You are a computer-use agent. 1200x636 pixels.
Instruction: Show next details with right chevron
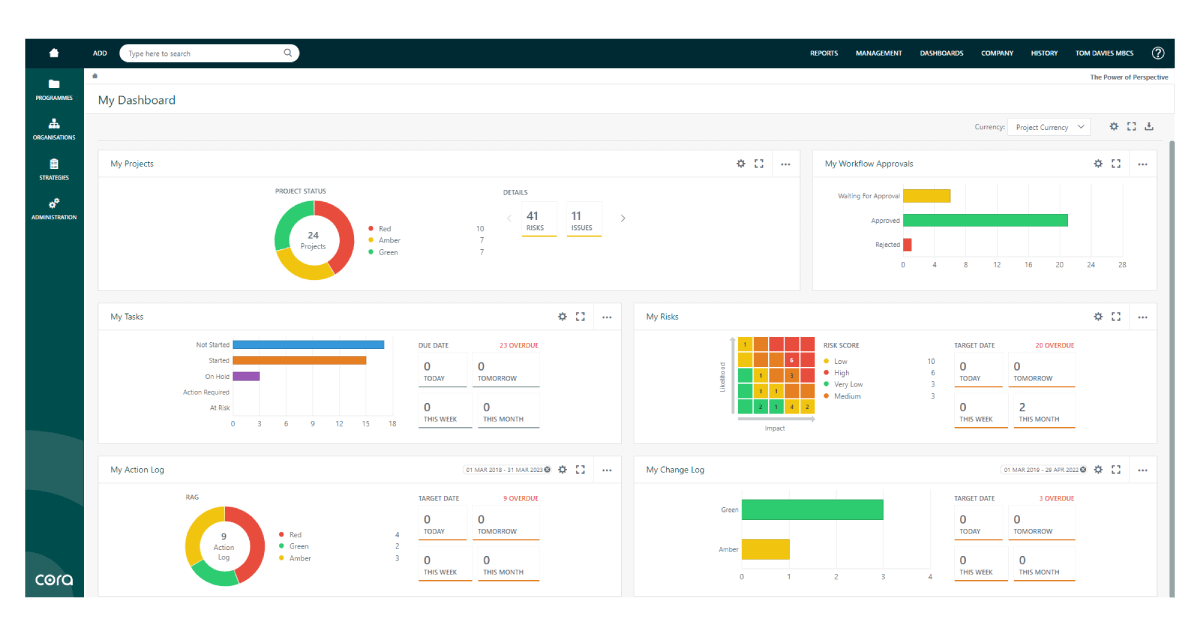click(623, 218)
